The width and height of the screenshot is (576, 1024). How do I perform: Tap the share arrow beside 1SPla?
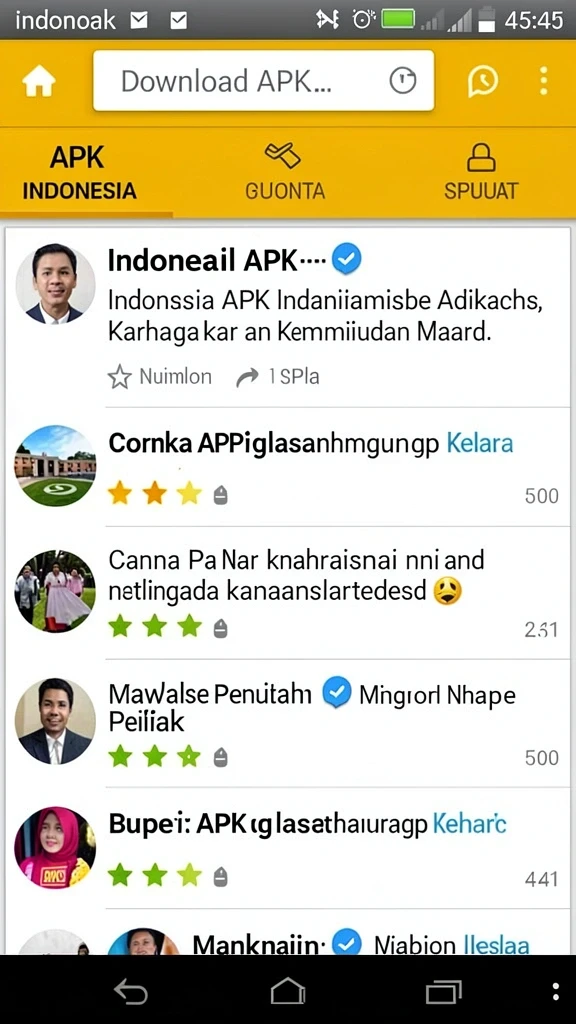(x=248, y=377)
